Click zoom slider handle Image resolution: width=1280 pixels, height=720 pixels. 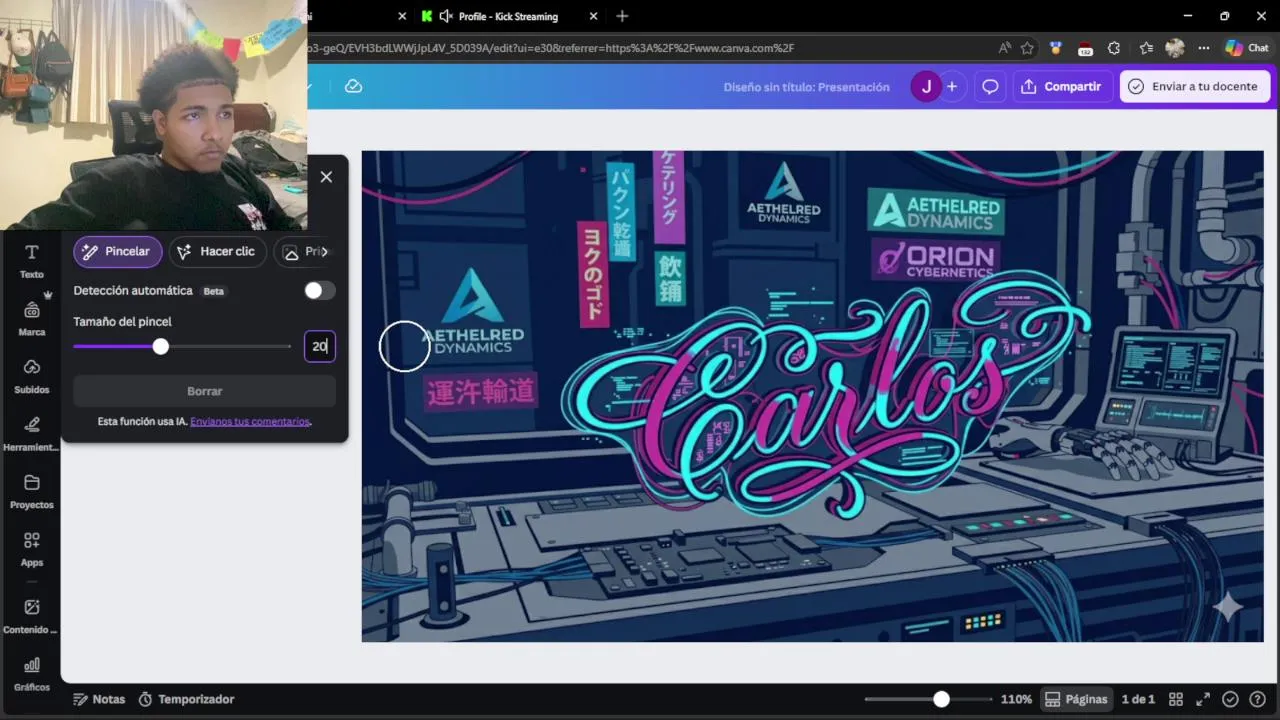(941, 699)
